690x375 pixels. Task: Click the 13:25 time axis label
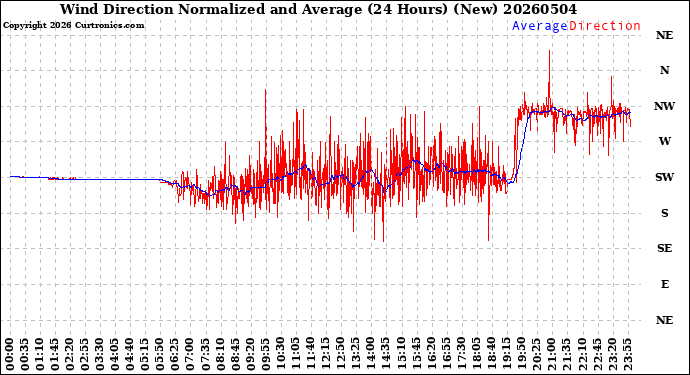pyautogui.click(x=356, y=355)
